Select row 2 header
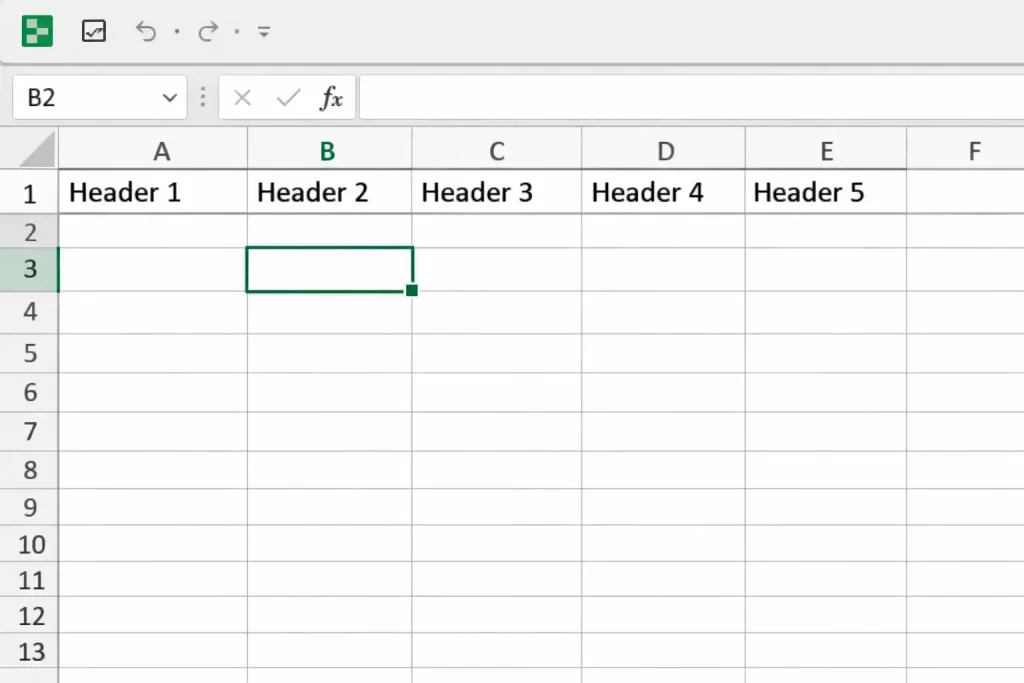The height and width of the screenshot is (683, 1024). (29, 232)
